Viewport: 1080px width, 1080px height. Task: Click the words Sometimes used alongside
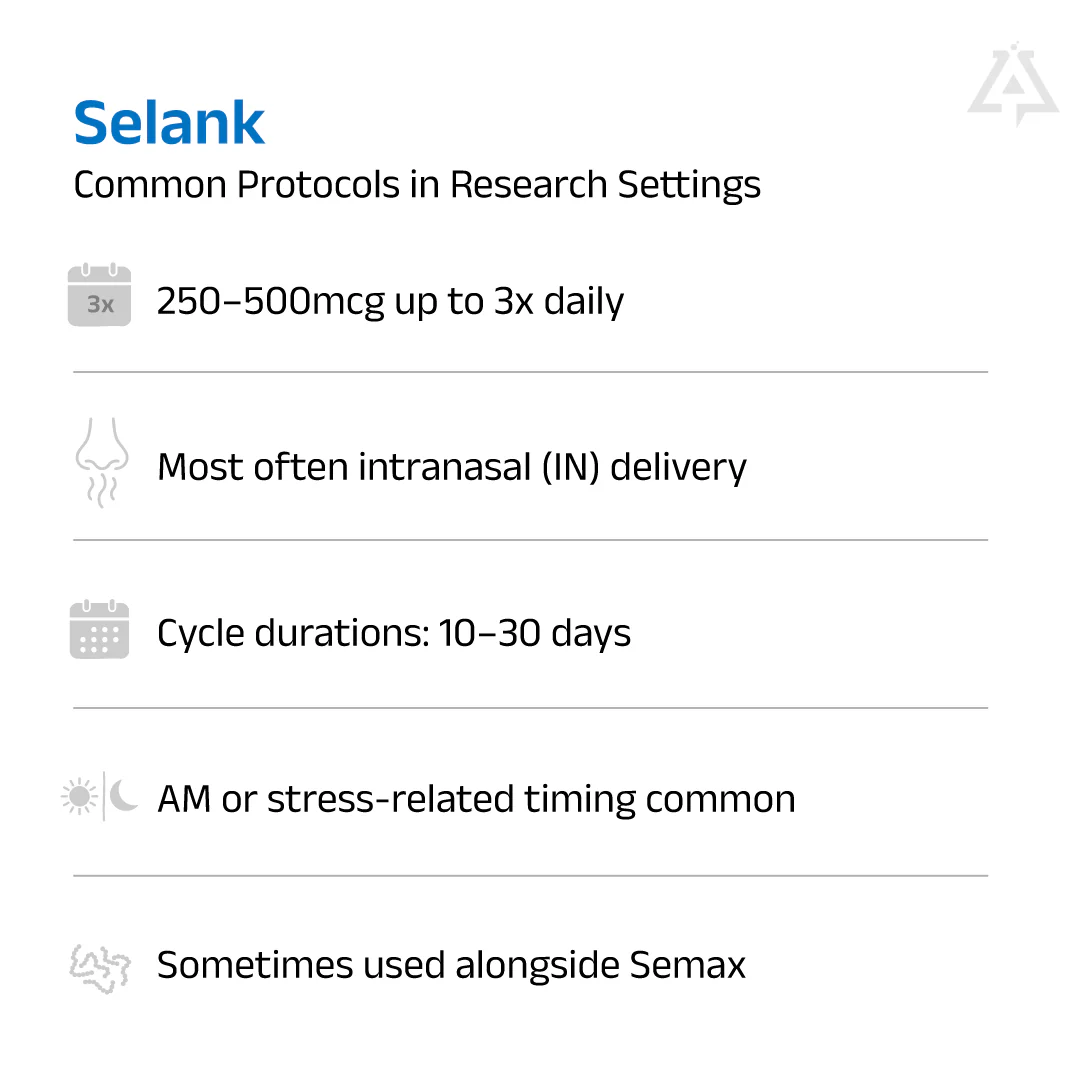click(x=388, y=966)
